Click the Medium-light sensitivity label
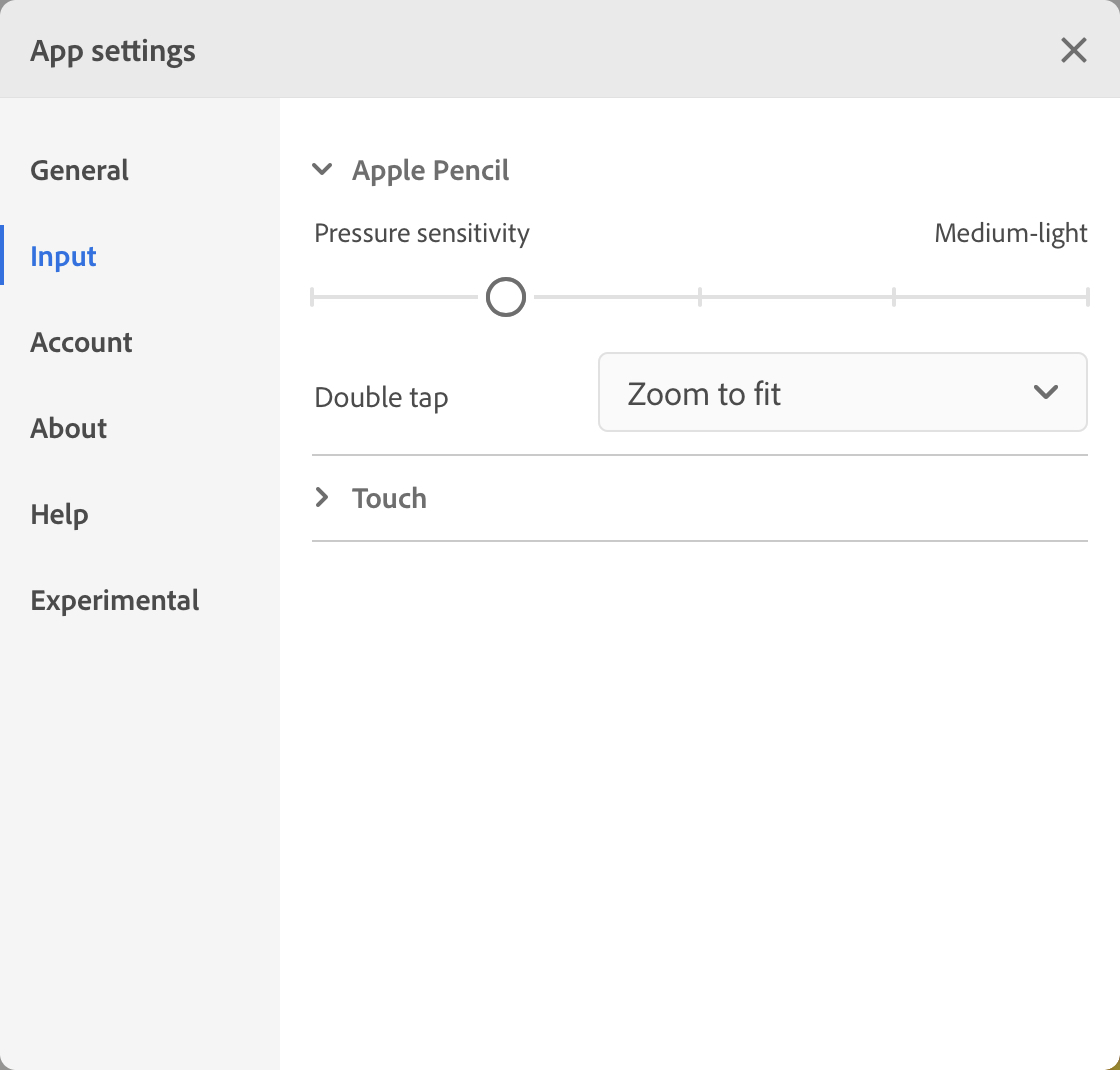 tap(1010, 232)
